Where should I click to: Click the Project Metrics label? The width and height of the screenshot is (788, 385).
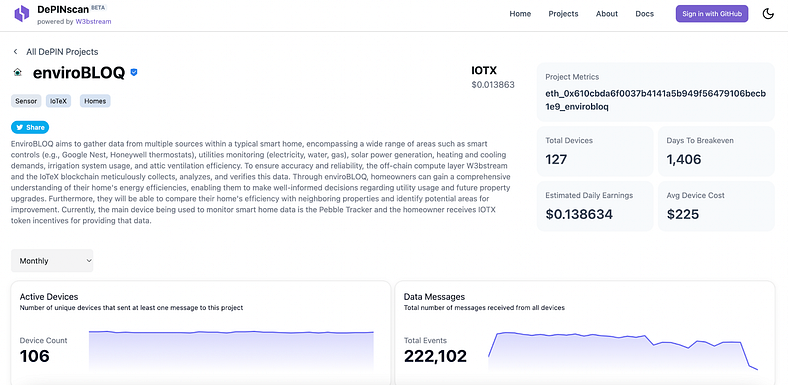[572, 77]
